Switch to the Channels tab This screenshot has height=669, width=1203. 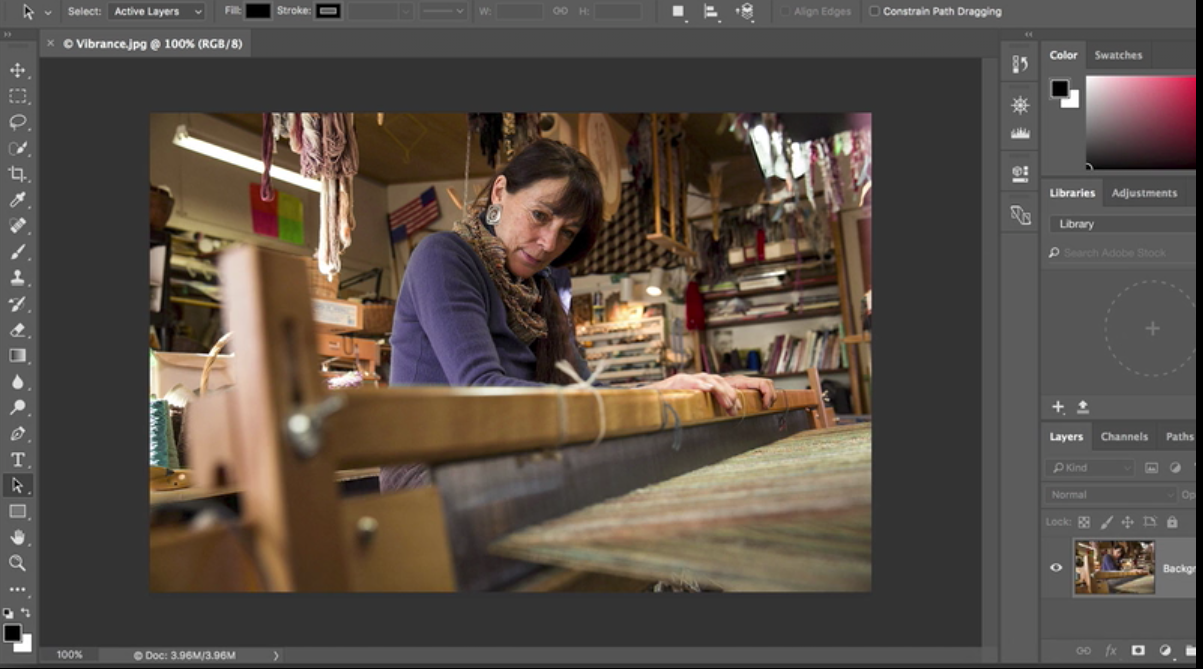pyautogui.click(x=1124, y=437)
